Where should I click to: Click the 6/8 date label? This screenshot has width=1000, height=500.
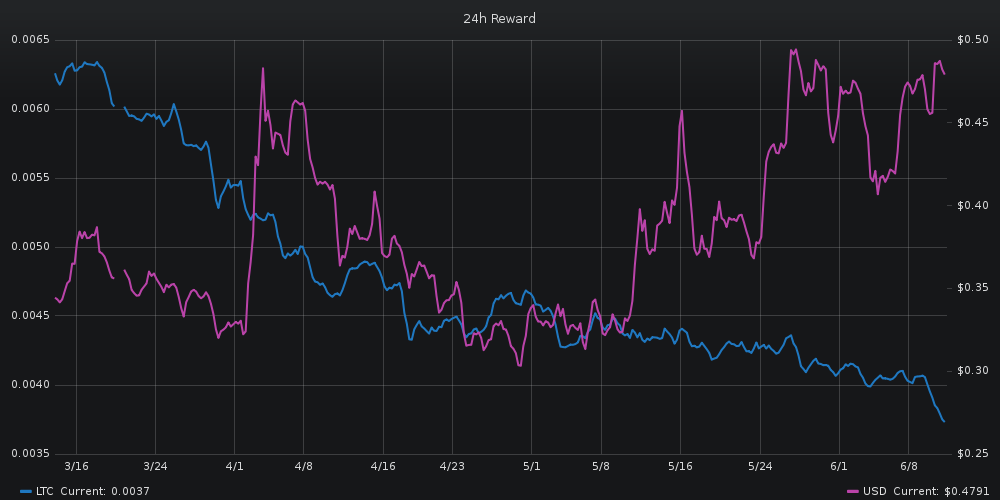(x=908, y=466)
